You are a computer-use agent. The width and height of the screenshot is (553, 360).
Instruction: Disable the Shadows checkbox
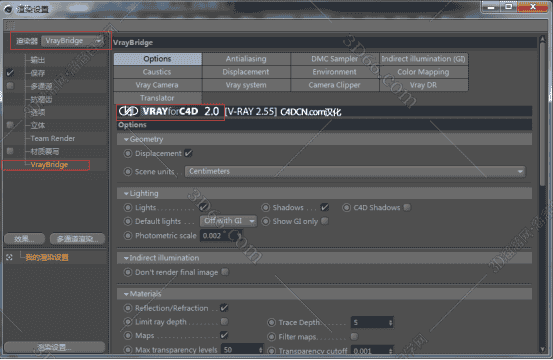pyautogui.click(x=325, y=207)
